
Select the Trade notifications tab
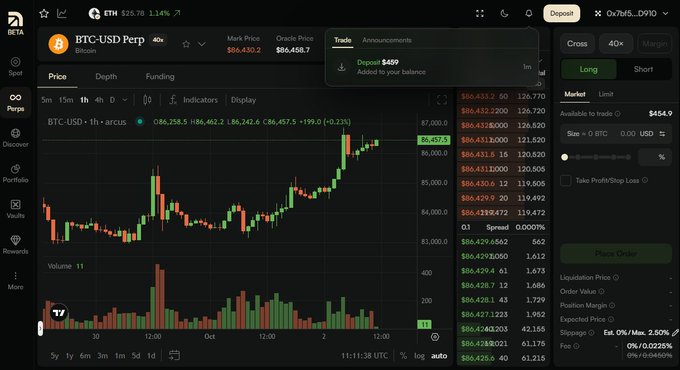pos(343,40)
